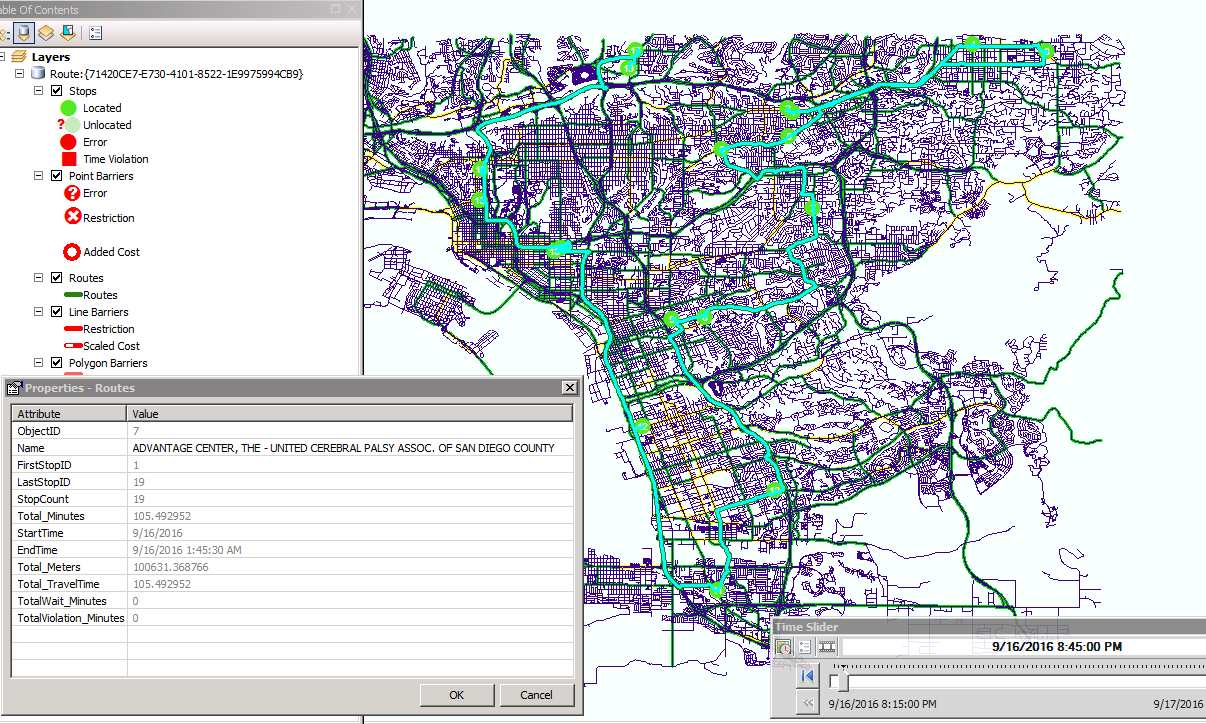Select List By Visibility view

click(45, 32)
